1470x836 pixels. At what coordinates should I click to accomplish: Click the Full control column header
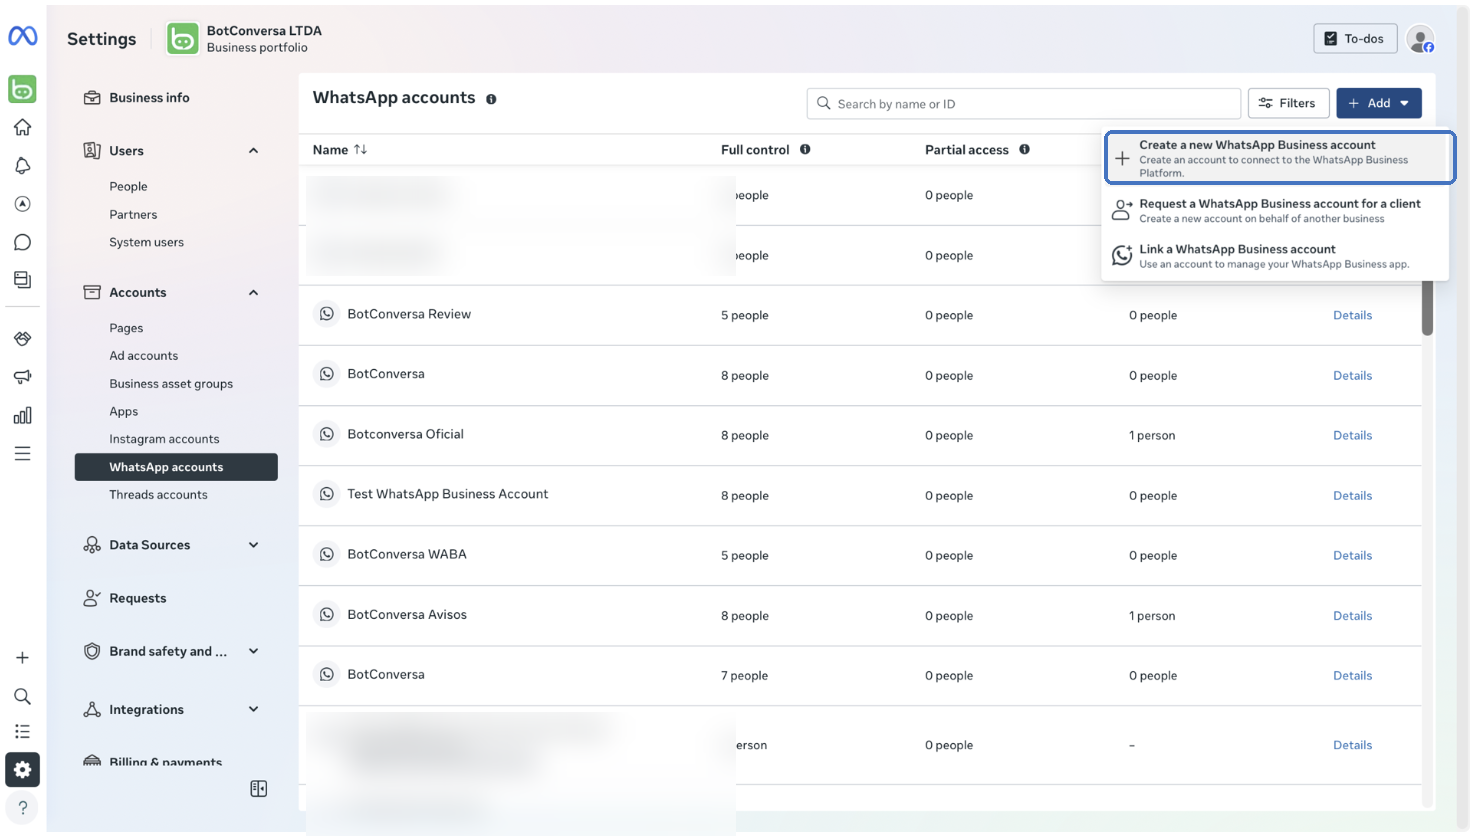point(755,150)
